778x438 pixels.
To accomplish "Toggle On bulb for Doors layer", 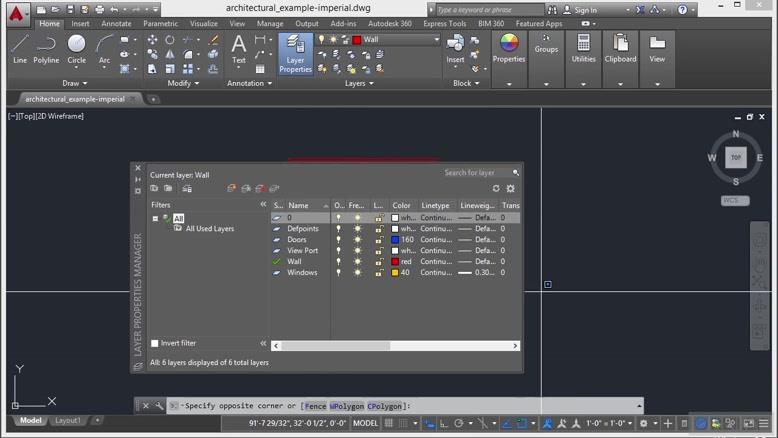I will tap(338, 240).
